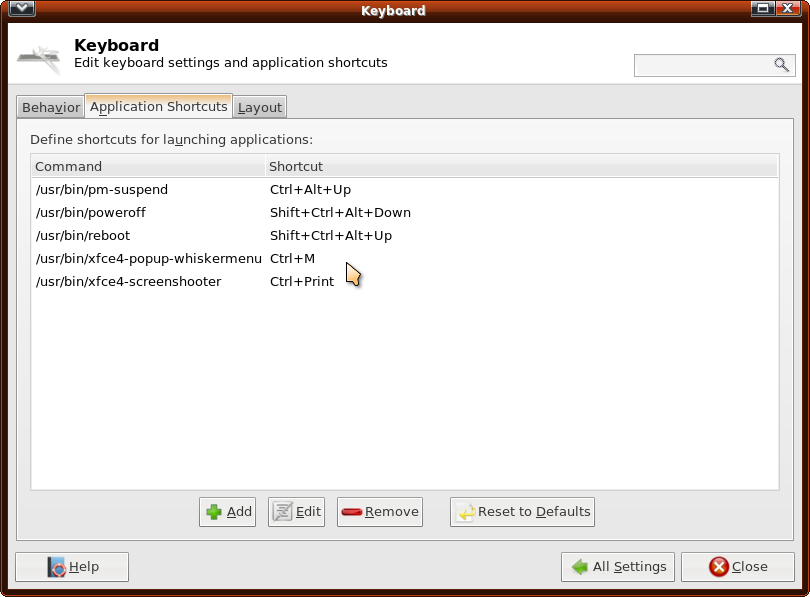810x597 pixels.
Task: Switch to the Behavior tab
Action: pyautogui.click(x=50, y=108)
